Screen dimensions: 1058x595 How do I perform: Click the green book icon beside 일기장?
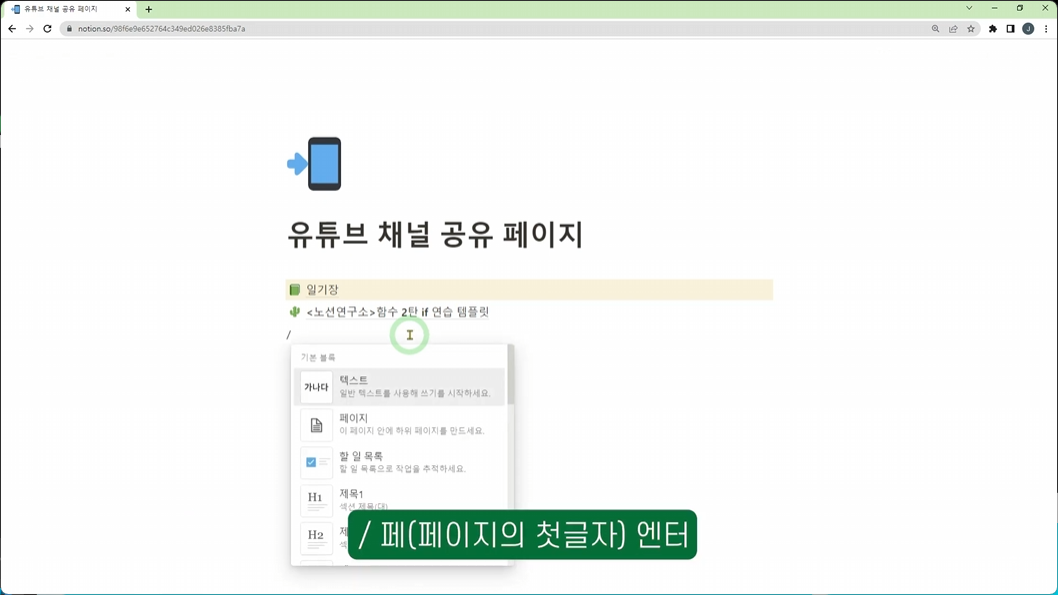point(295,289)
